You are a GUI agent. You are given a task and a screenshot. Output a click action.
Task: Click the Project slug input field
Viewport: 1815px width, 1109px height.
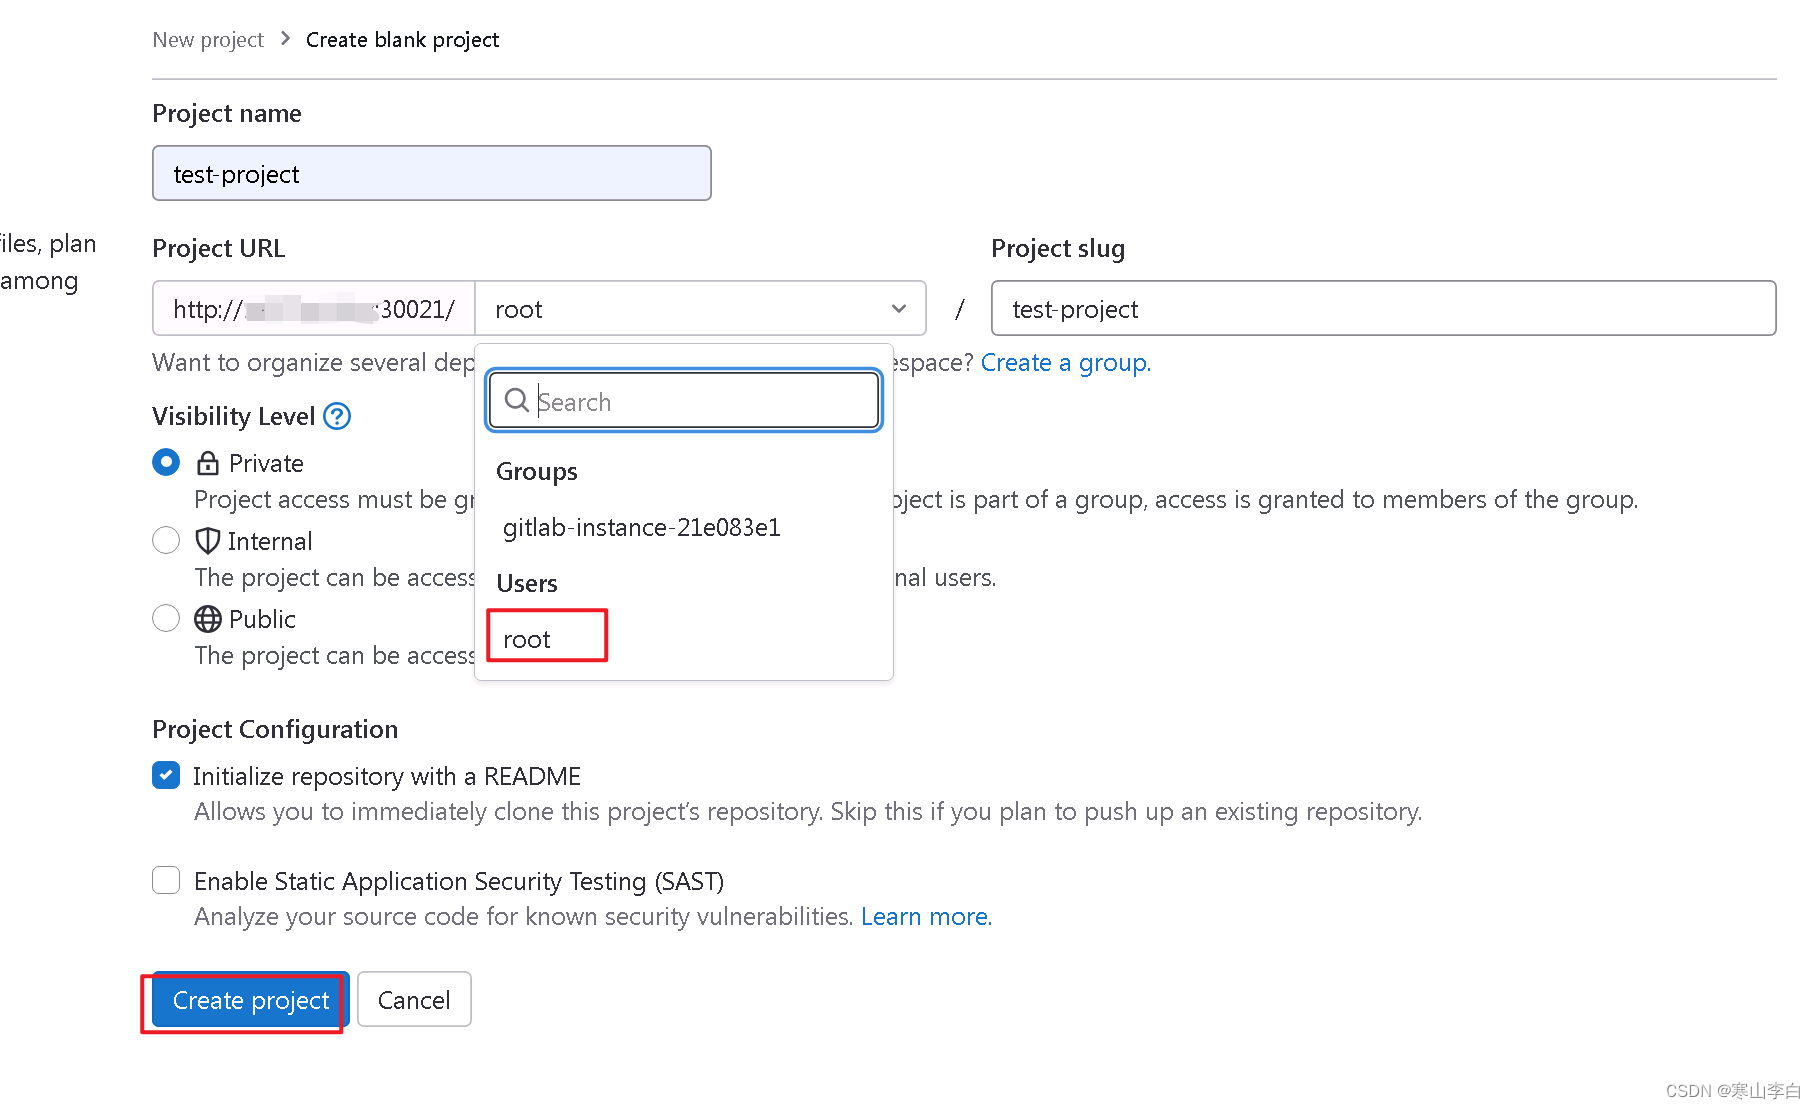click(x=1383, y=308)
